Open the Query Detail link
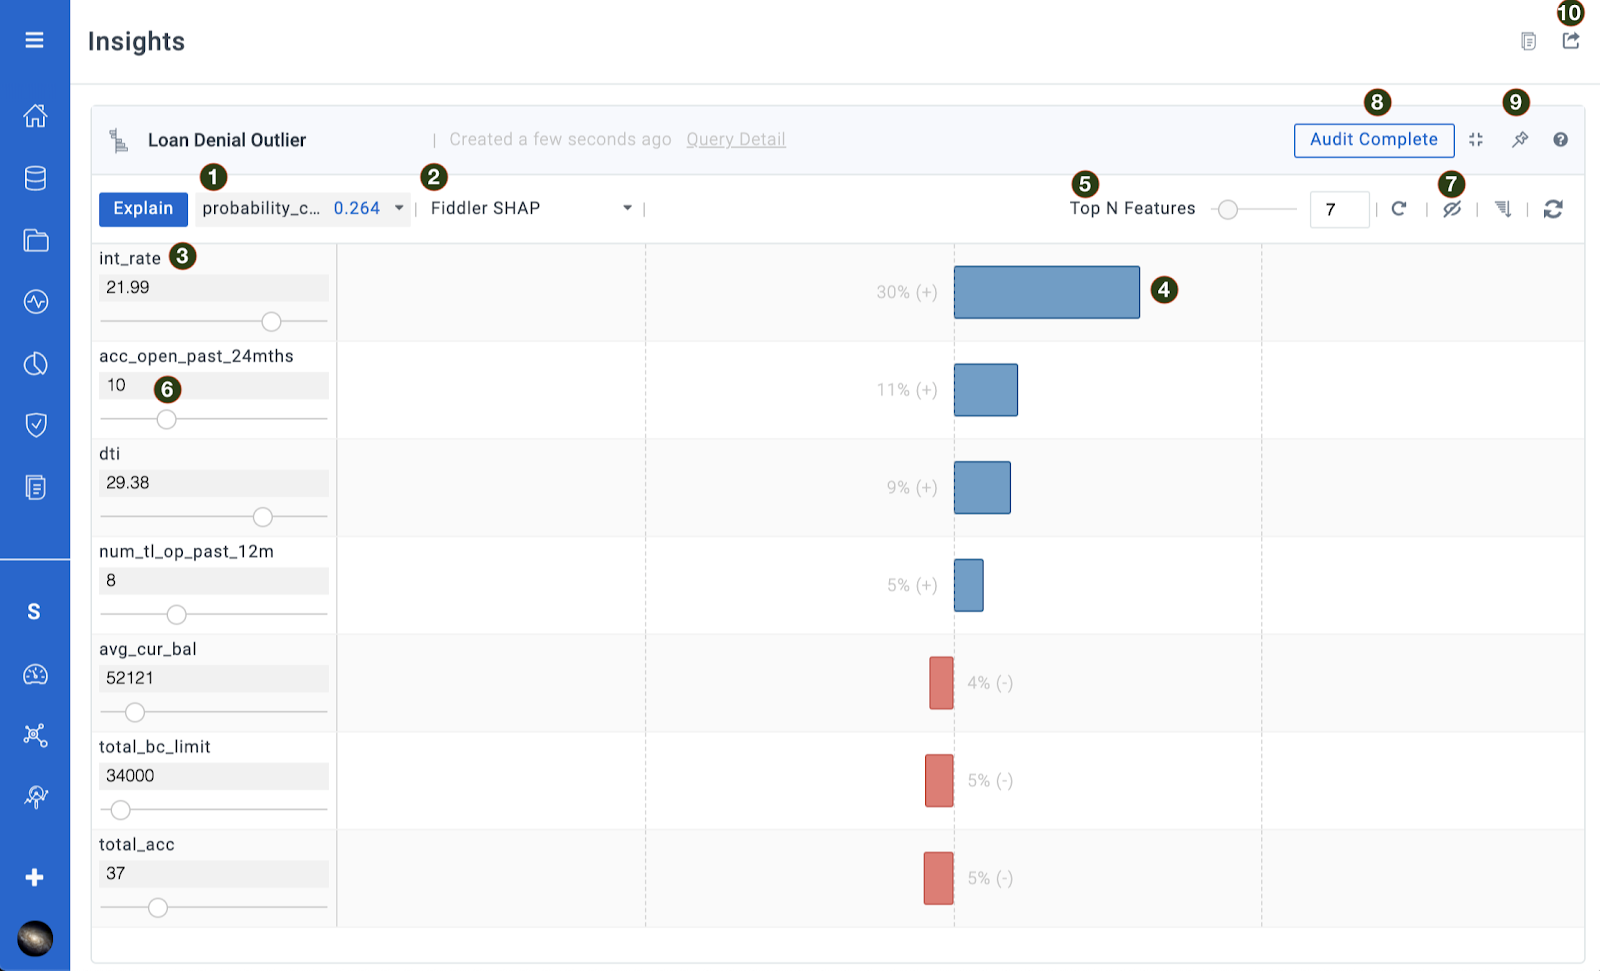This screenshot has height=971, width=1600. pyautogui.click(x=735, y=140)
